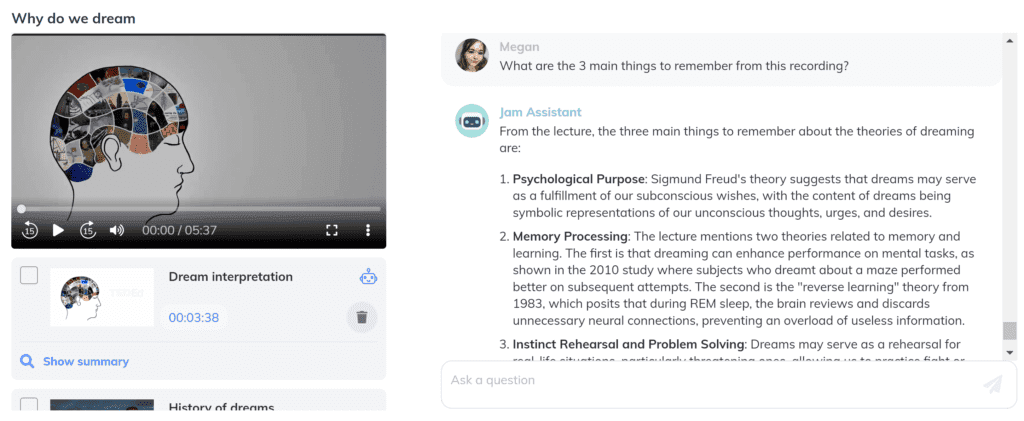Click the Jam Assistant avatar
1024x421 pixels.
click(x=472, y=121)
